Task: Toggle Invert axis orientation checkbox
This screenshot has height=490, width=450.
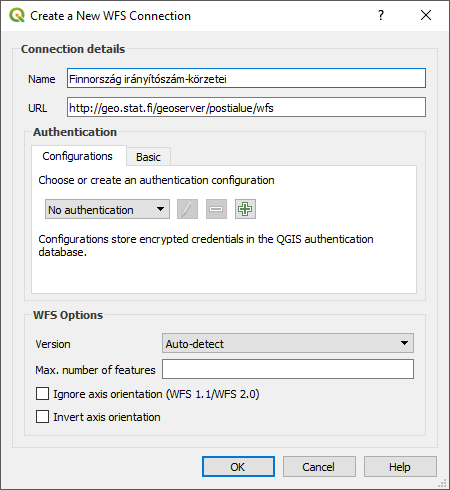Action: [42, 417]
